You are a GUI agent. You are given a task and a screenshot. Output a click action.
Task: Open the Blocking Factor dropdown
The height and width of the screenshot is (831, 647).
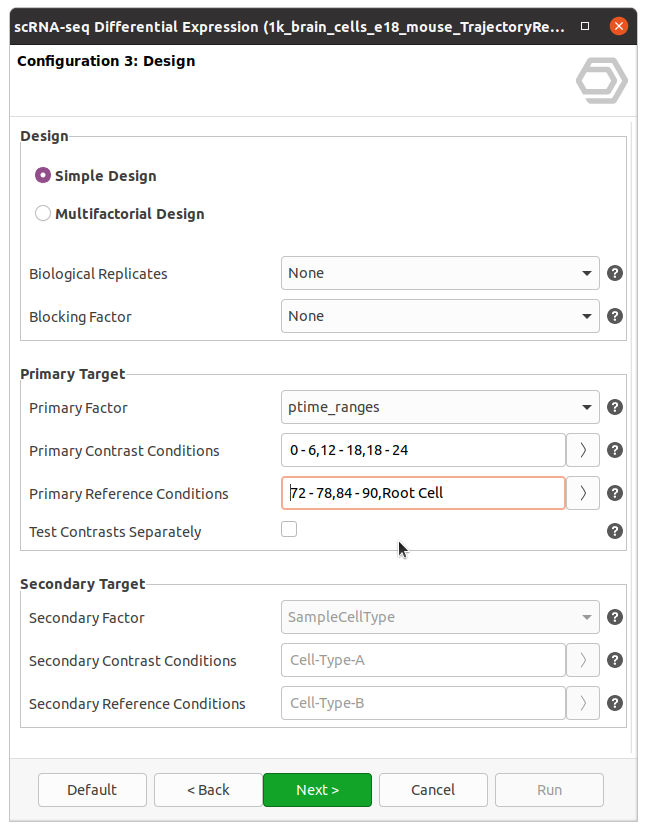click(440, 316)
